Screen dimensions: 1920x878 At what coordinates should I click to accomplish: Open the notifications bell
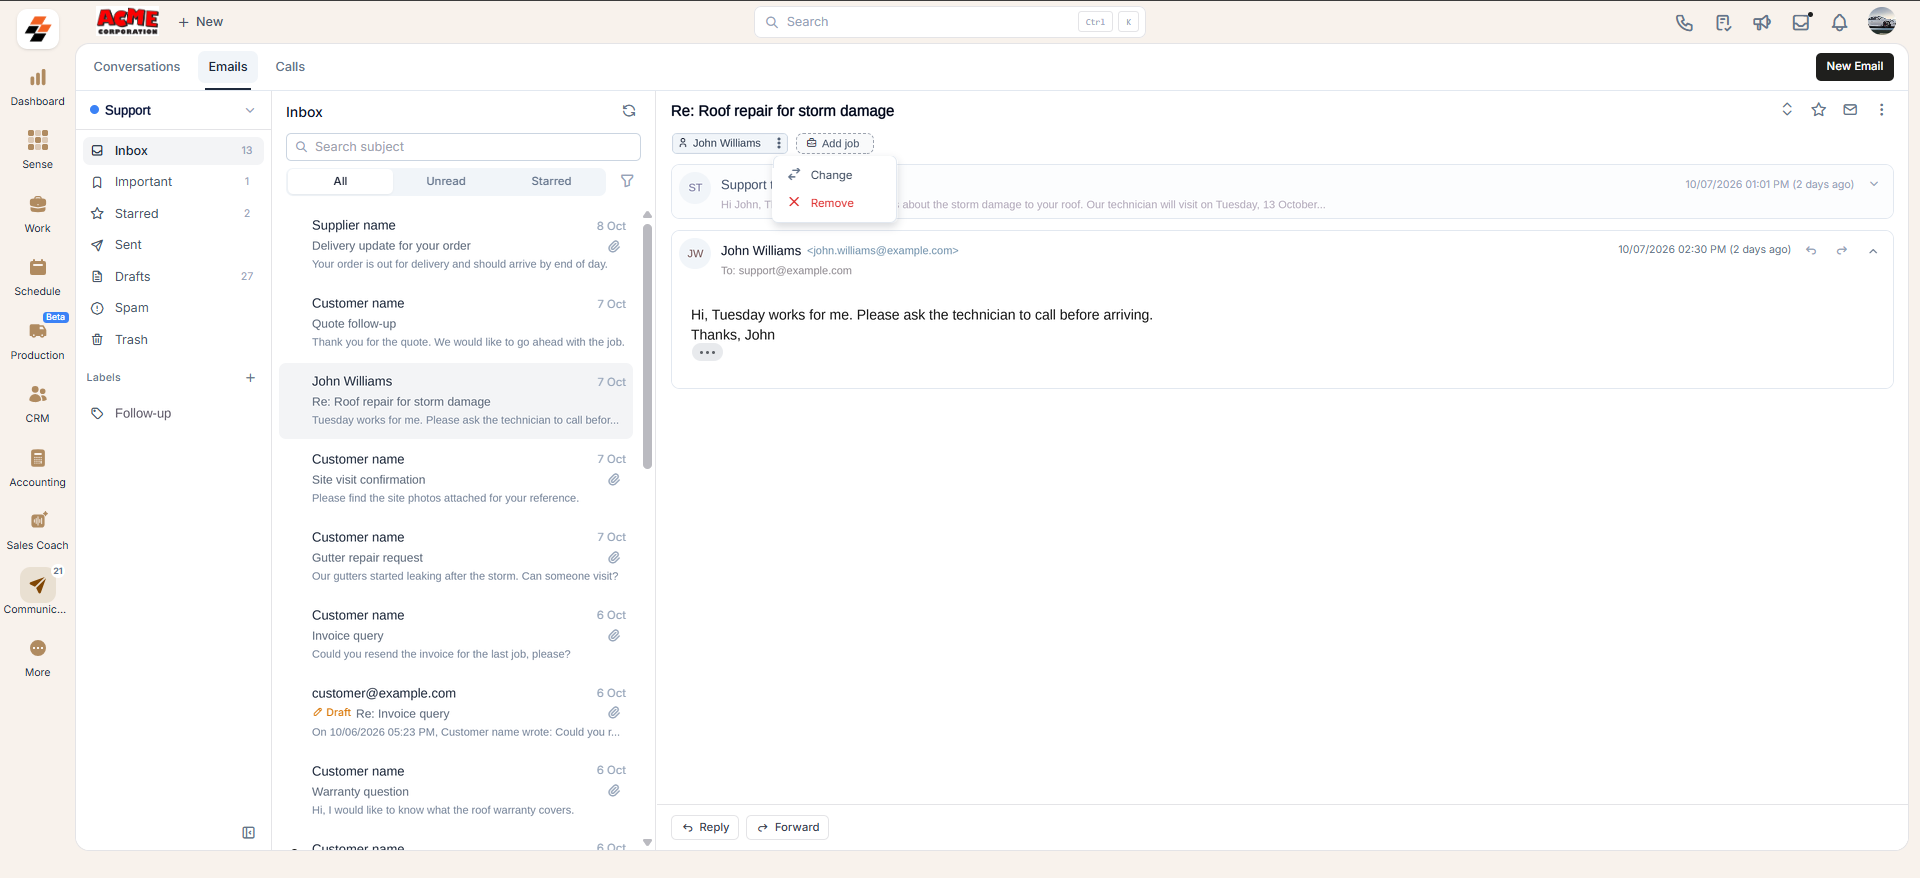pyautogui.click(x=1839, y=22)
